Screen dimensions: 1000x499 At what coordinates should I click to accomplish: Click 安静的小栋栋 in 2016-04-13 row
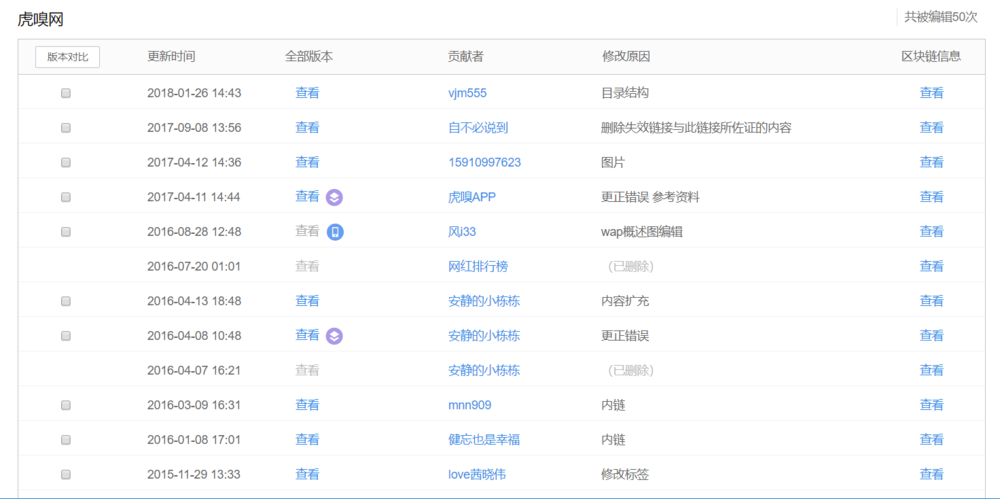pos(484,301)
